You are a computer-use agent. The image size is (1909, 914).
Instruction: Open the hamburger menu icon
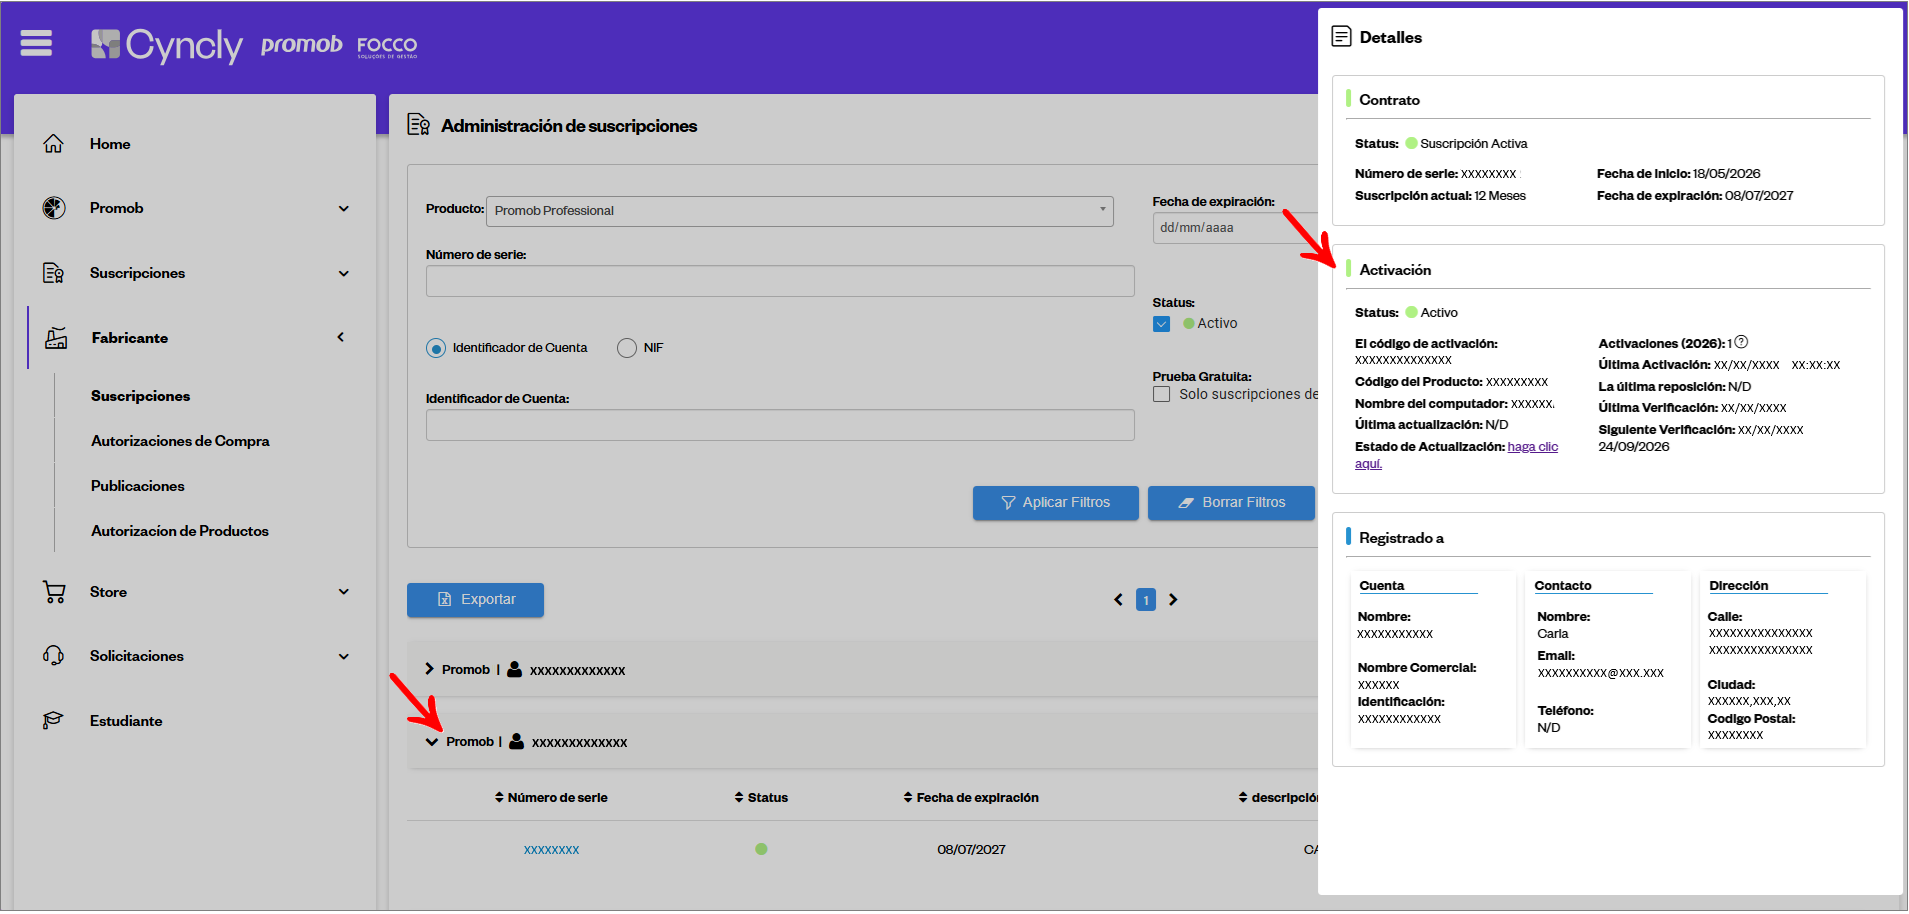(x=36, y=43)
